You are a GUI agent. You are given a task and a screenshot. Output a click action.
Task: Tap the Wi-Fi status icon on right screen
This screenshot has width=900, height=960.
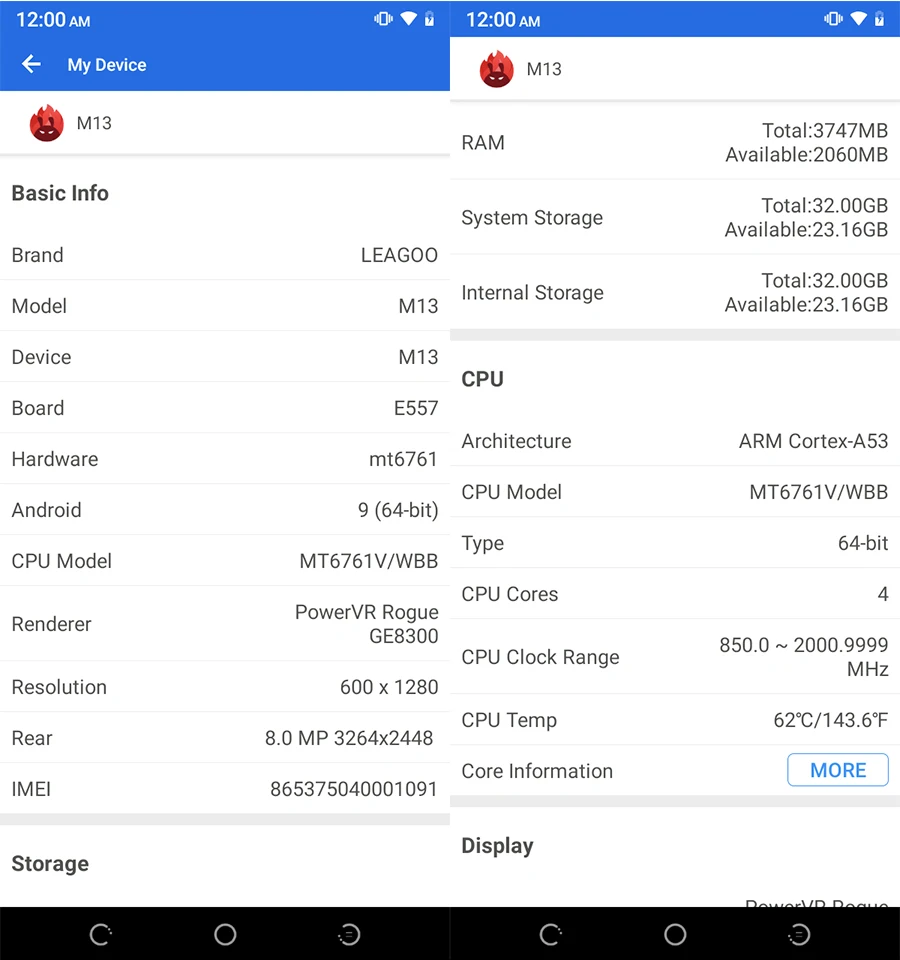(x=858, y=19)
